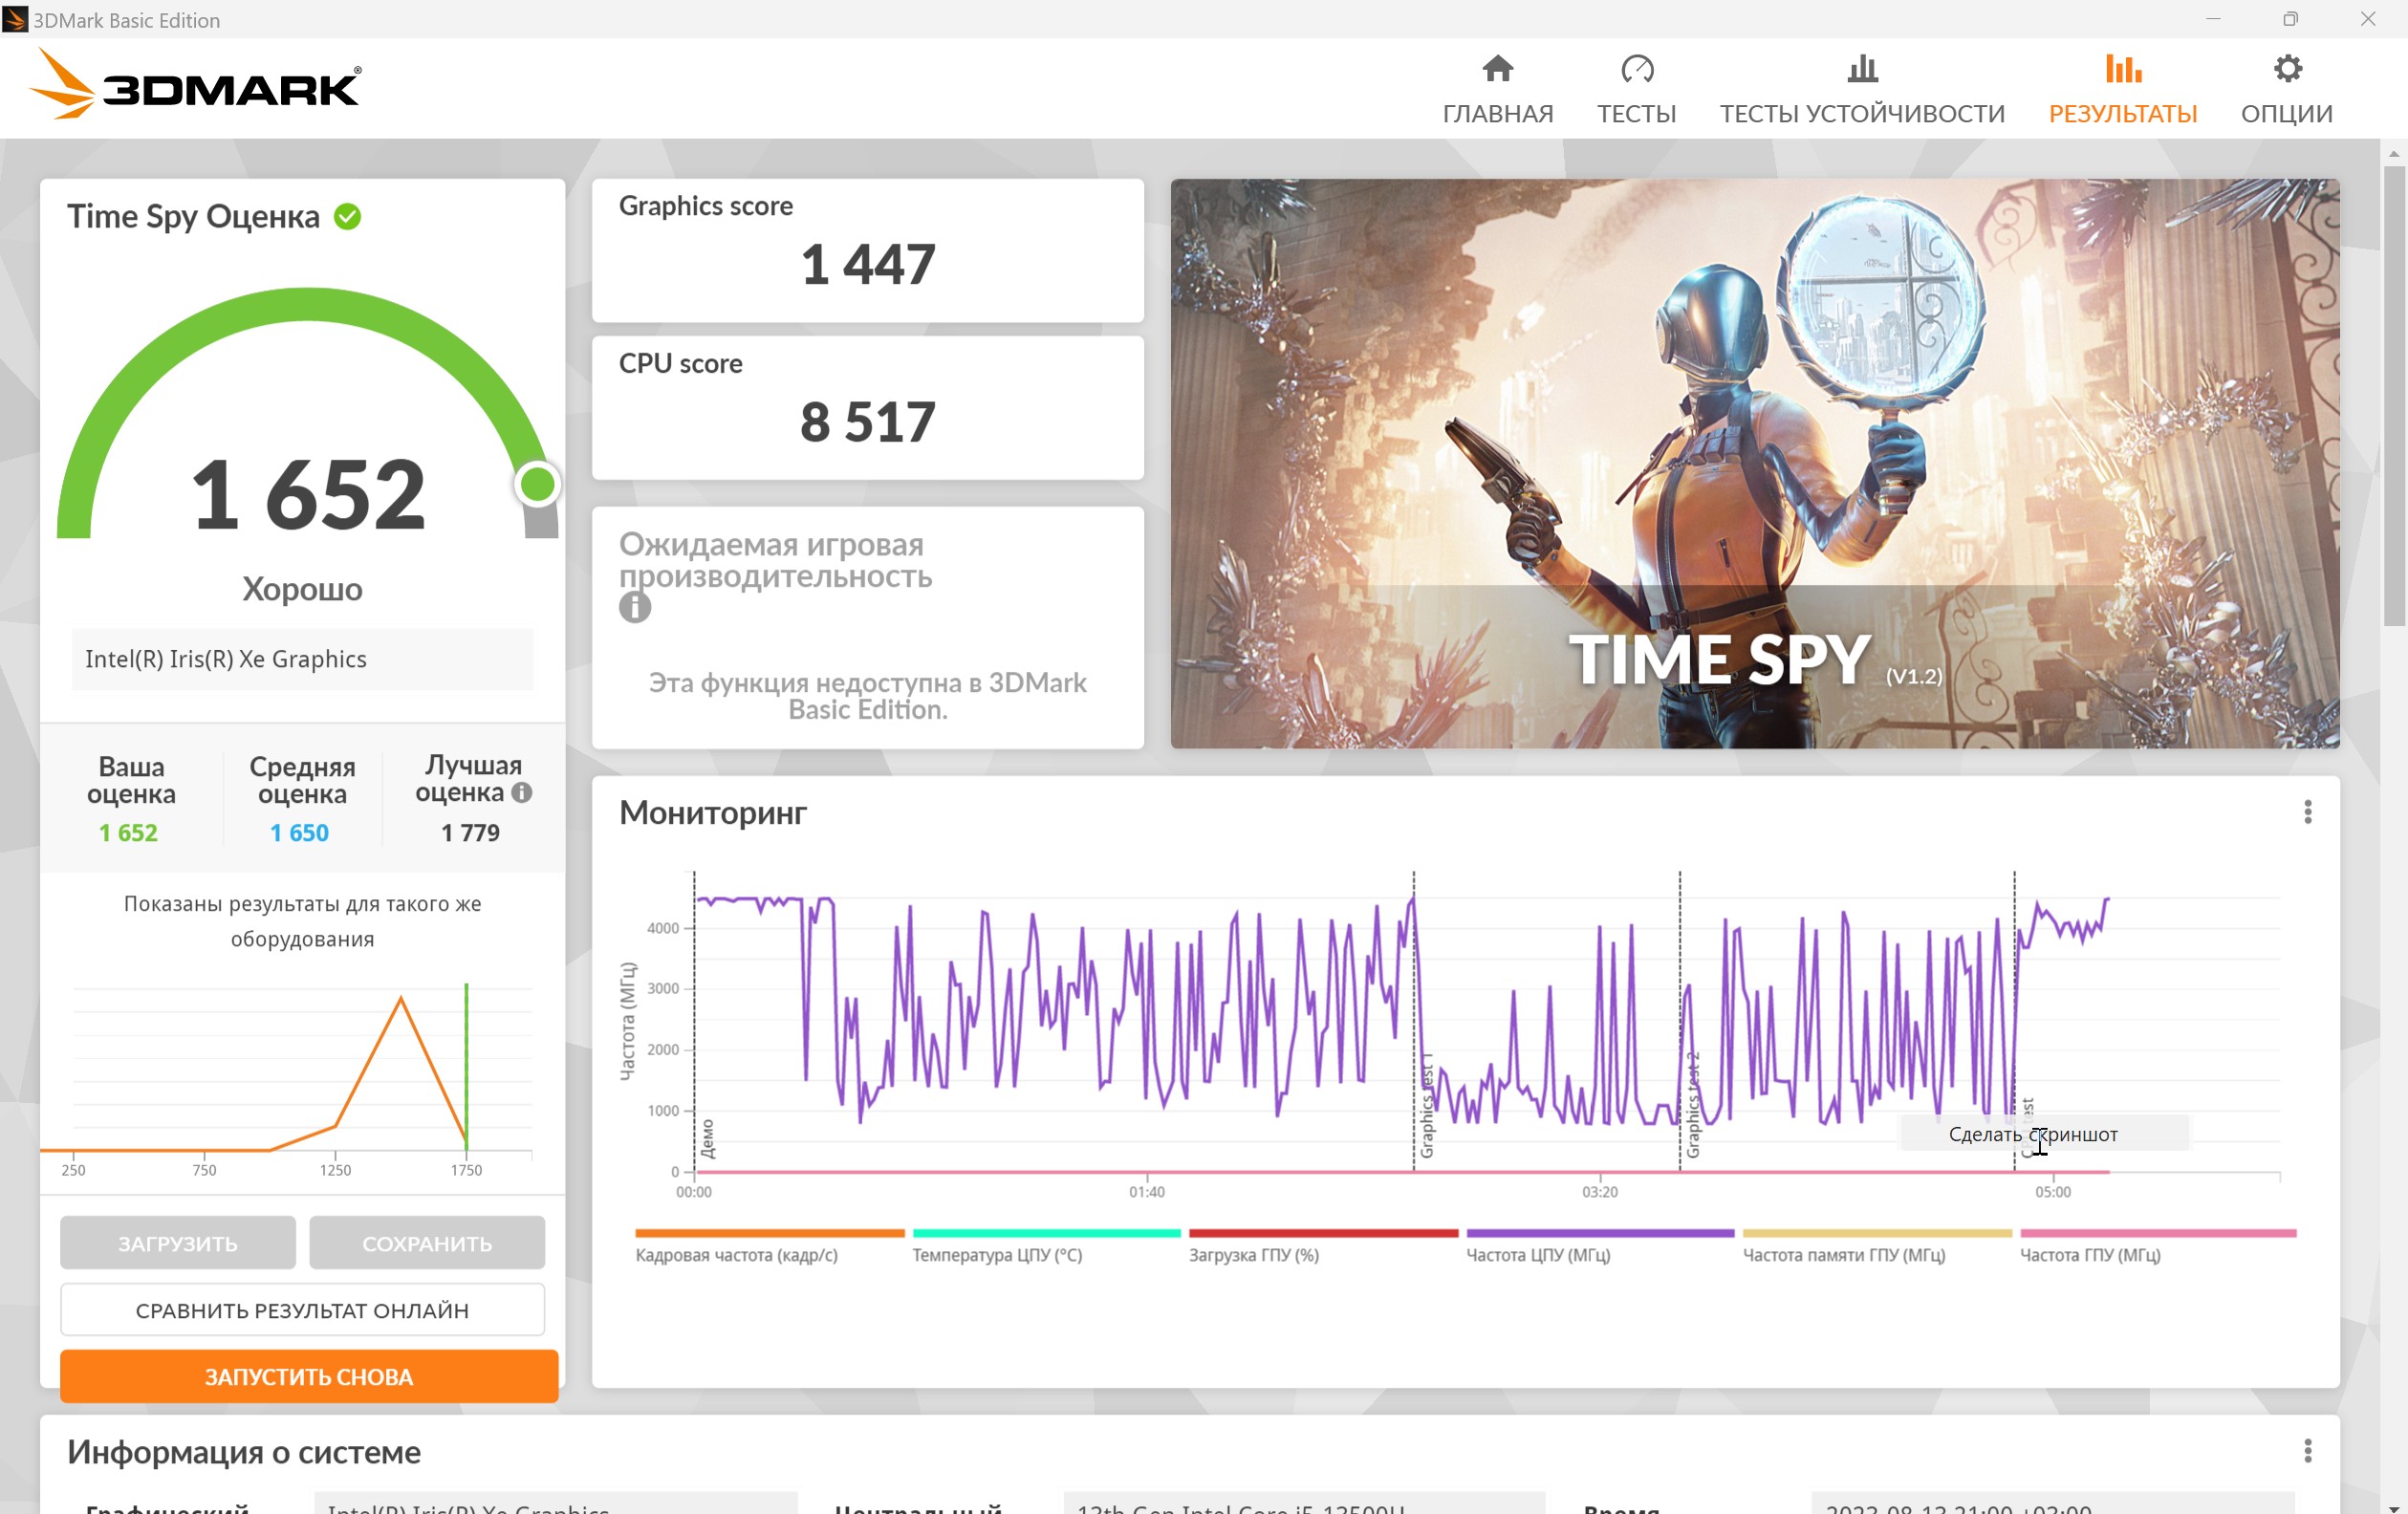The image size is (2408, 1514).
Task: Minimize the 3DMark window
Action: coord(2213,19)
